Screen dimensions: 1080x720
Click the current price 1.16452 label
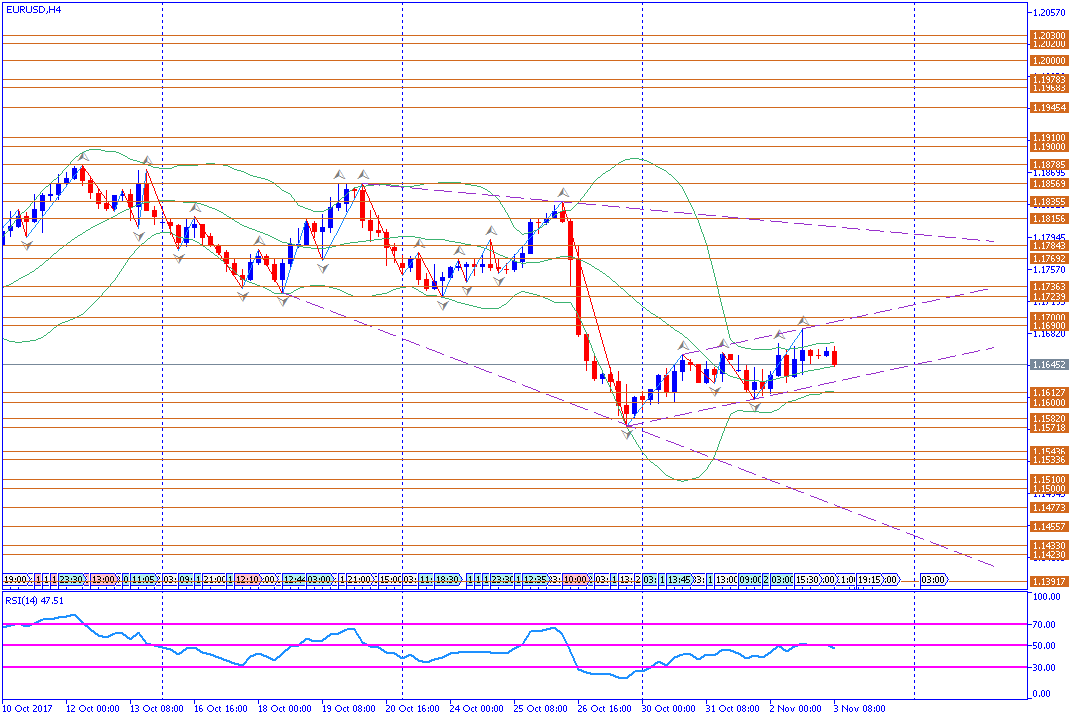pos(1049,364)
